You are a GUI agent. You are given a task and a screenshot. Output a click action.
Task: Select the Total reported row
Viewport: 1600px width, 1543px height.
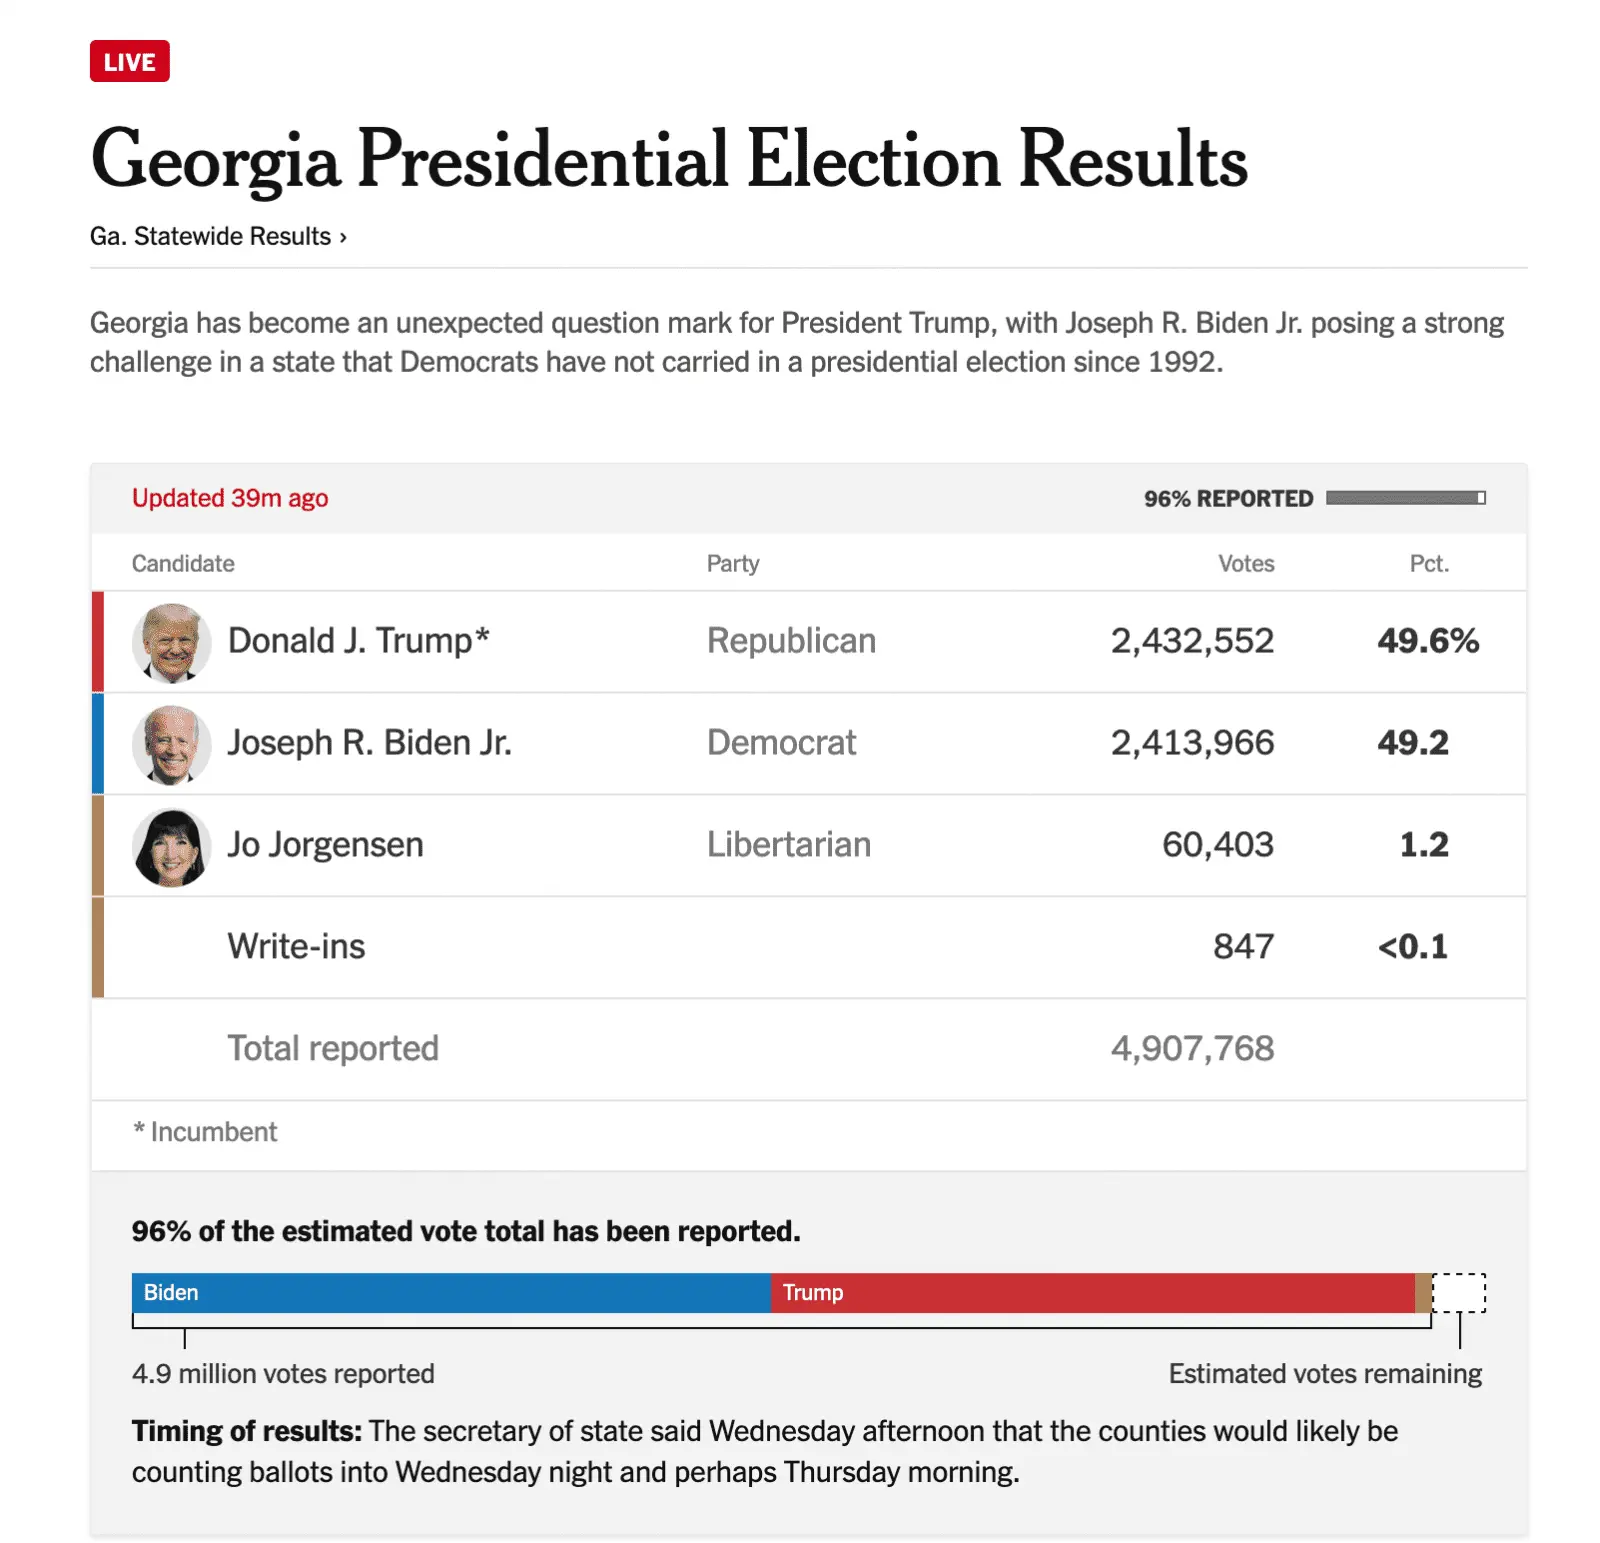click(333, 1048)
